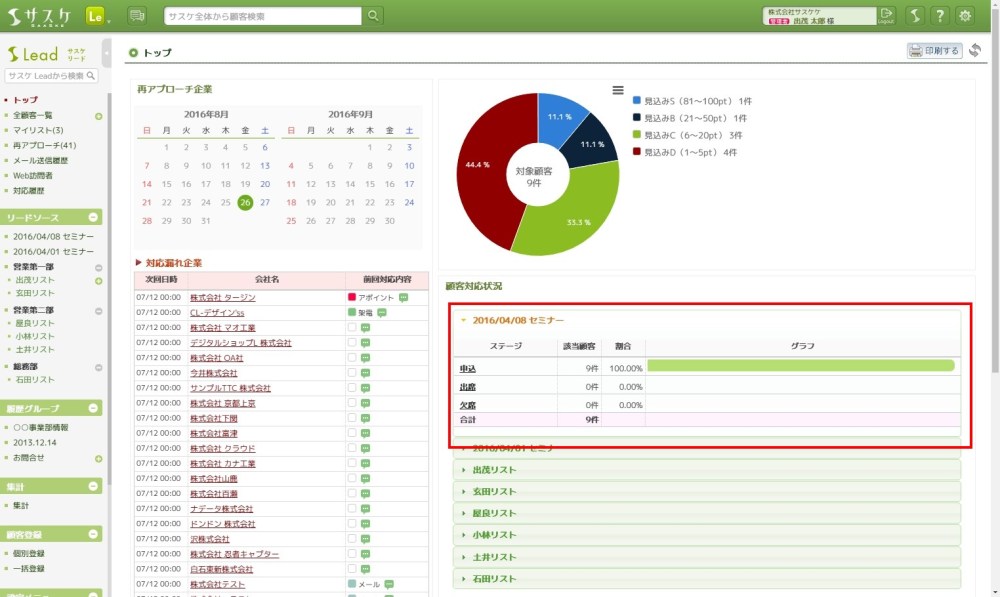
Task: Click the search magnifier button in header
Action: pos(374,16)
